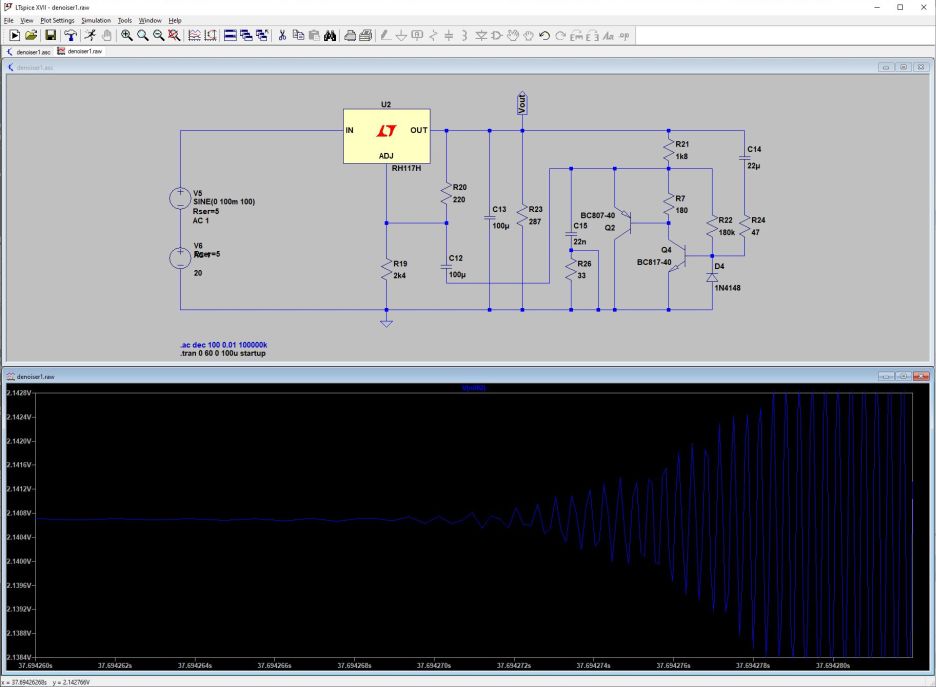Open the Tools menu
The width and height of the screenshot is (936, 687).
pyautogui.click(x=125, y=20)
